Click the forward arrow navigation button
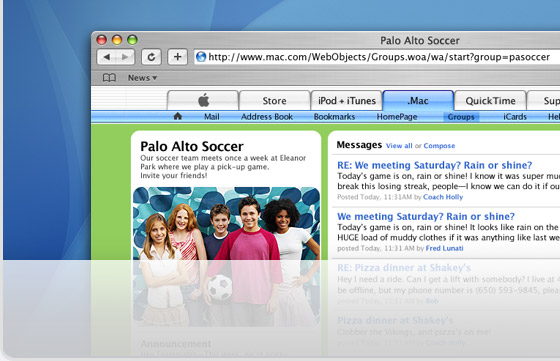Viewport: 560px width, 361px height. point(125,57)
